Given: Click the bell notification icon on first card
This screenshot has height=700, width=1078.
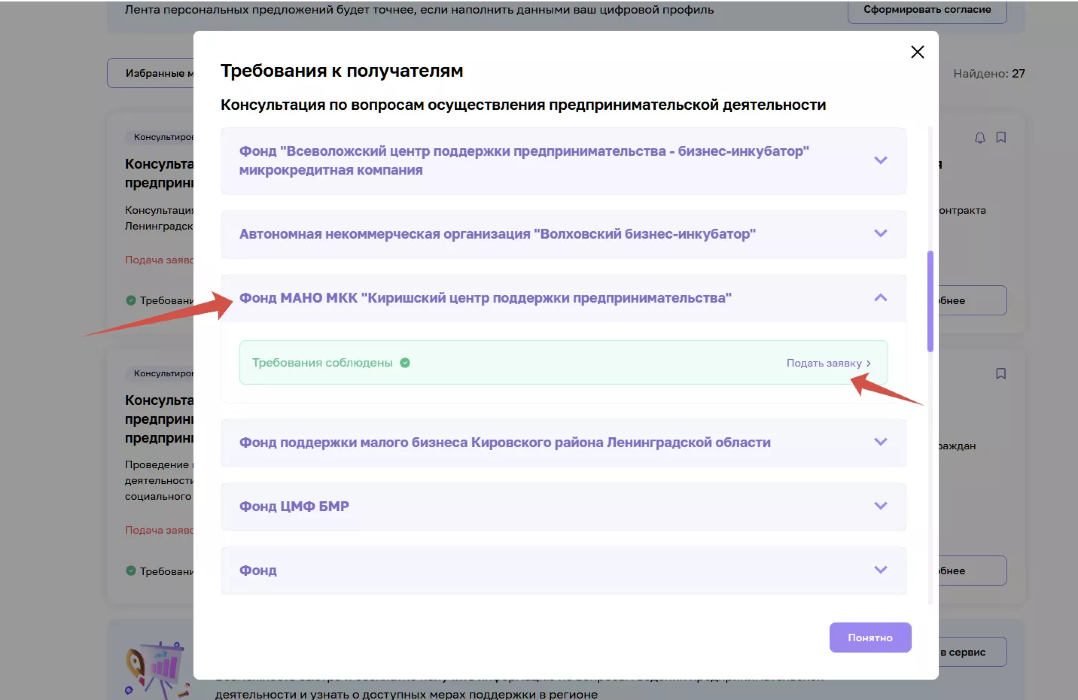Looking at the screenshot, I should (980, 137).
